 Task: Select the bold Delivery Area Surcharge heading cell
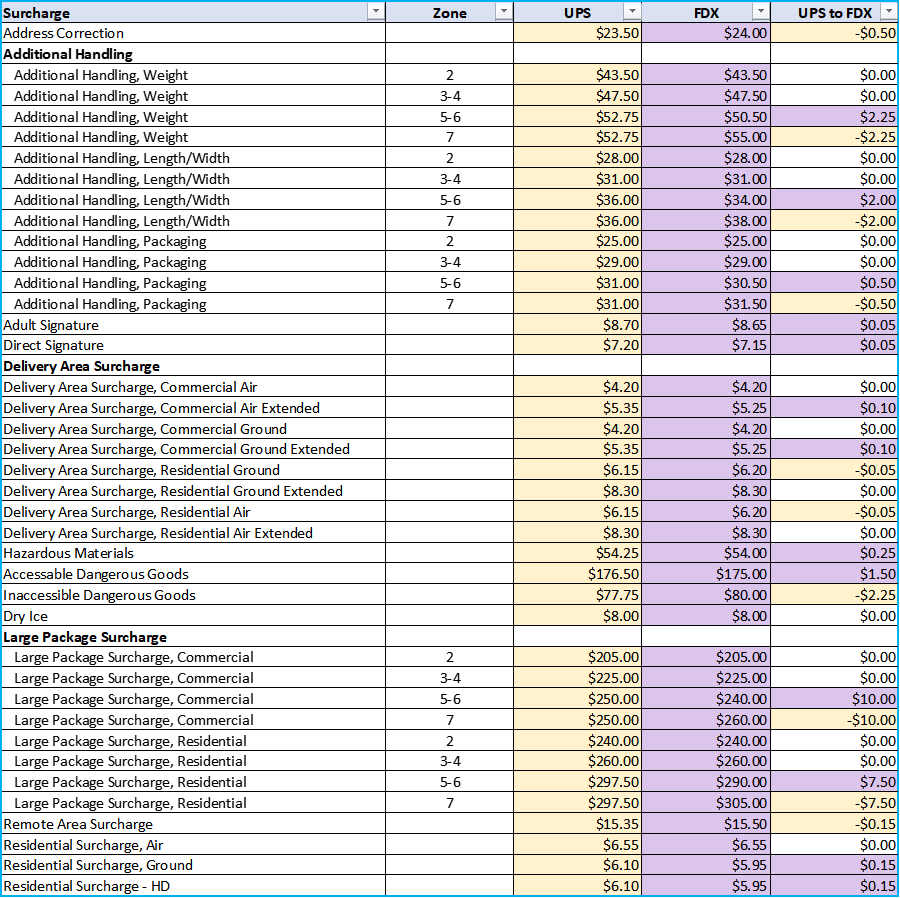(193, 366)
